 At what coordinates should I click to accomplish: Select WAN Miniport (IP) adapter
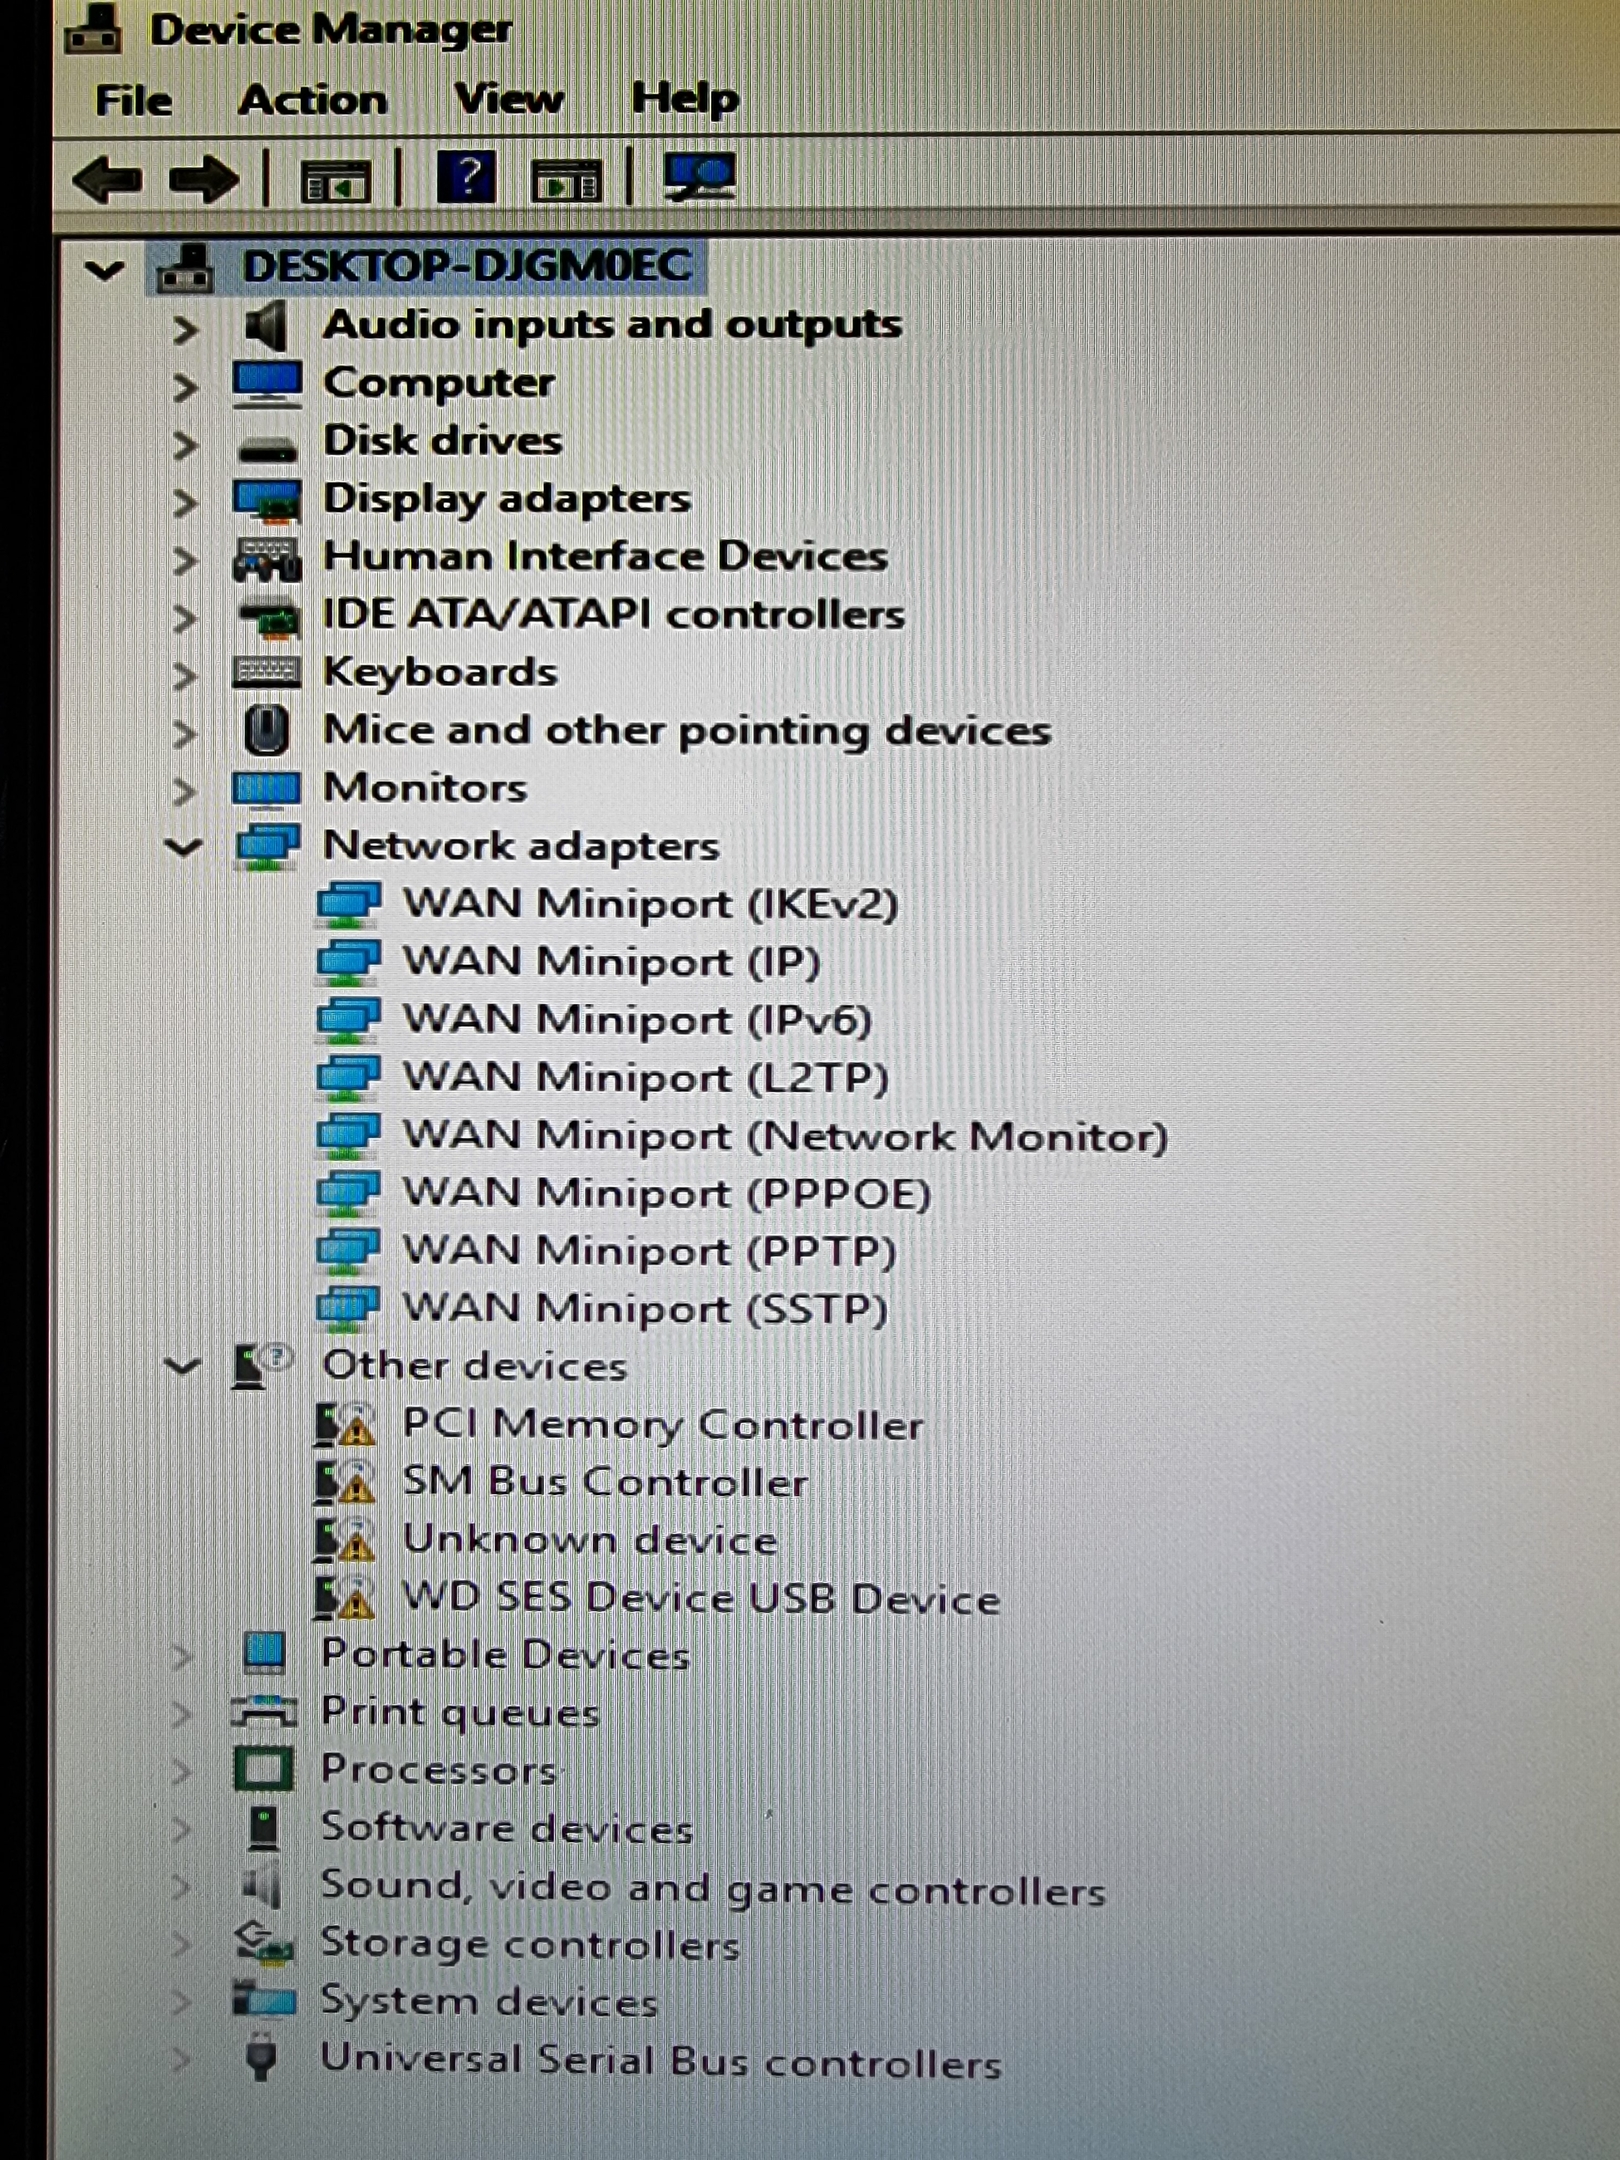(x=611, y=962)
